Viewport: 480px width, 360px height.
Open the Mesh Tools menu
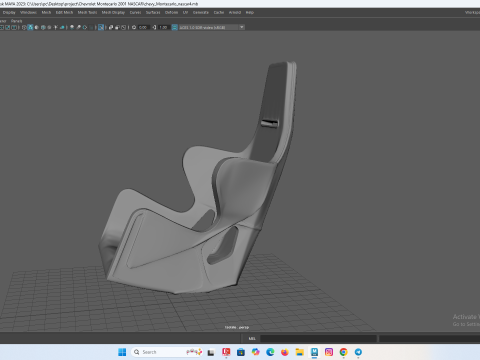(x=87, y=12)
